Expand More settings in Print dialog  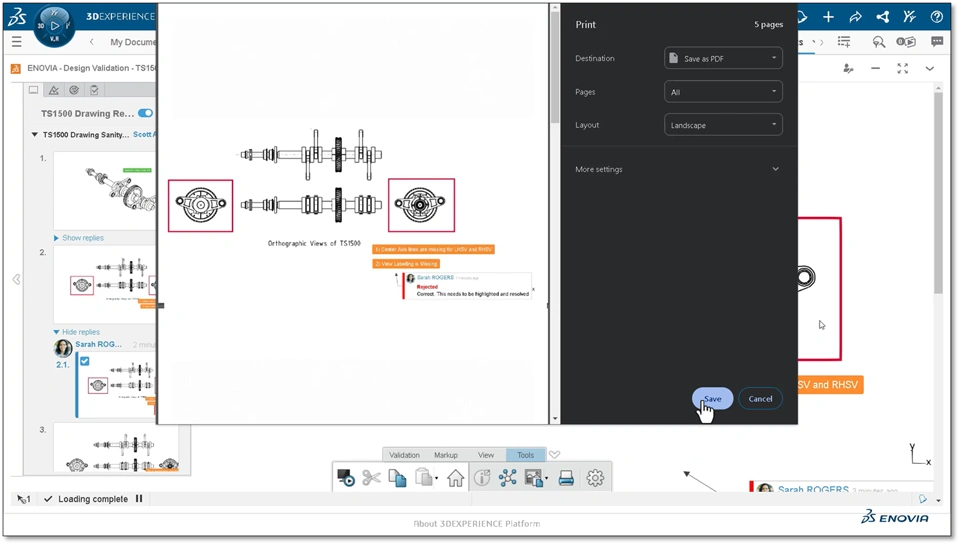click(x=677, y=169)
